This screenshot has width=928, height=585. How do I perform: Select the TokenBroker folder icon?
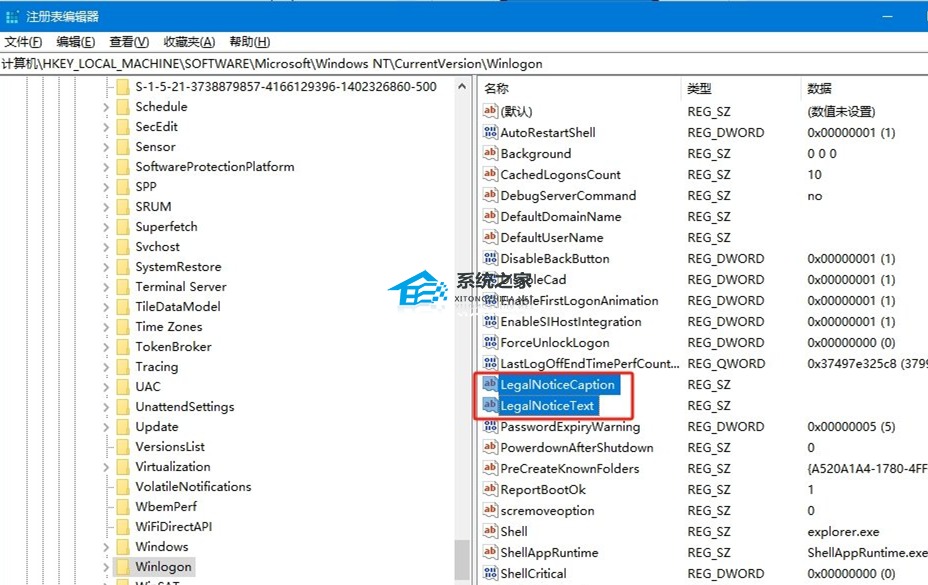123,347
